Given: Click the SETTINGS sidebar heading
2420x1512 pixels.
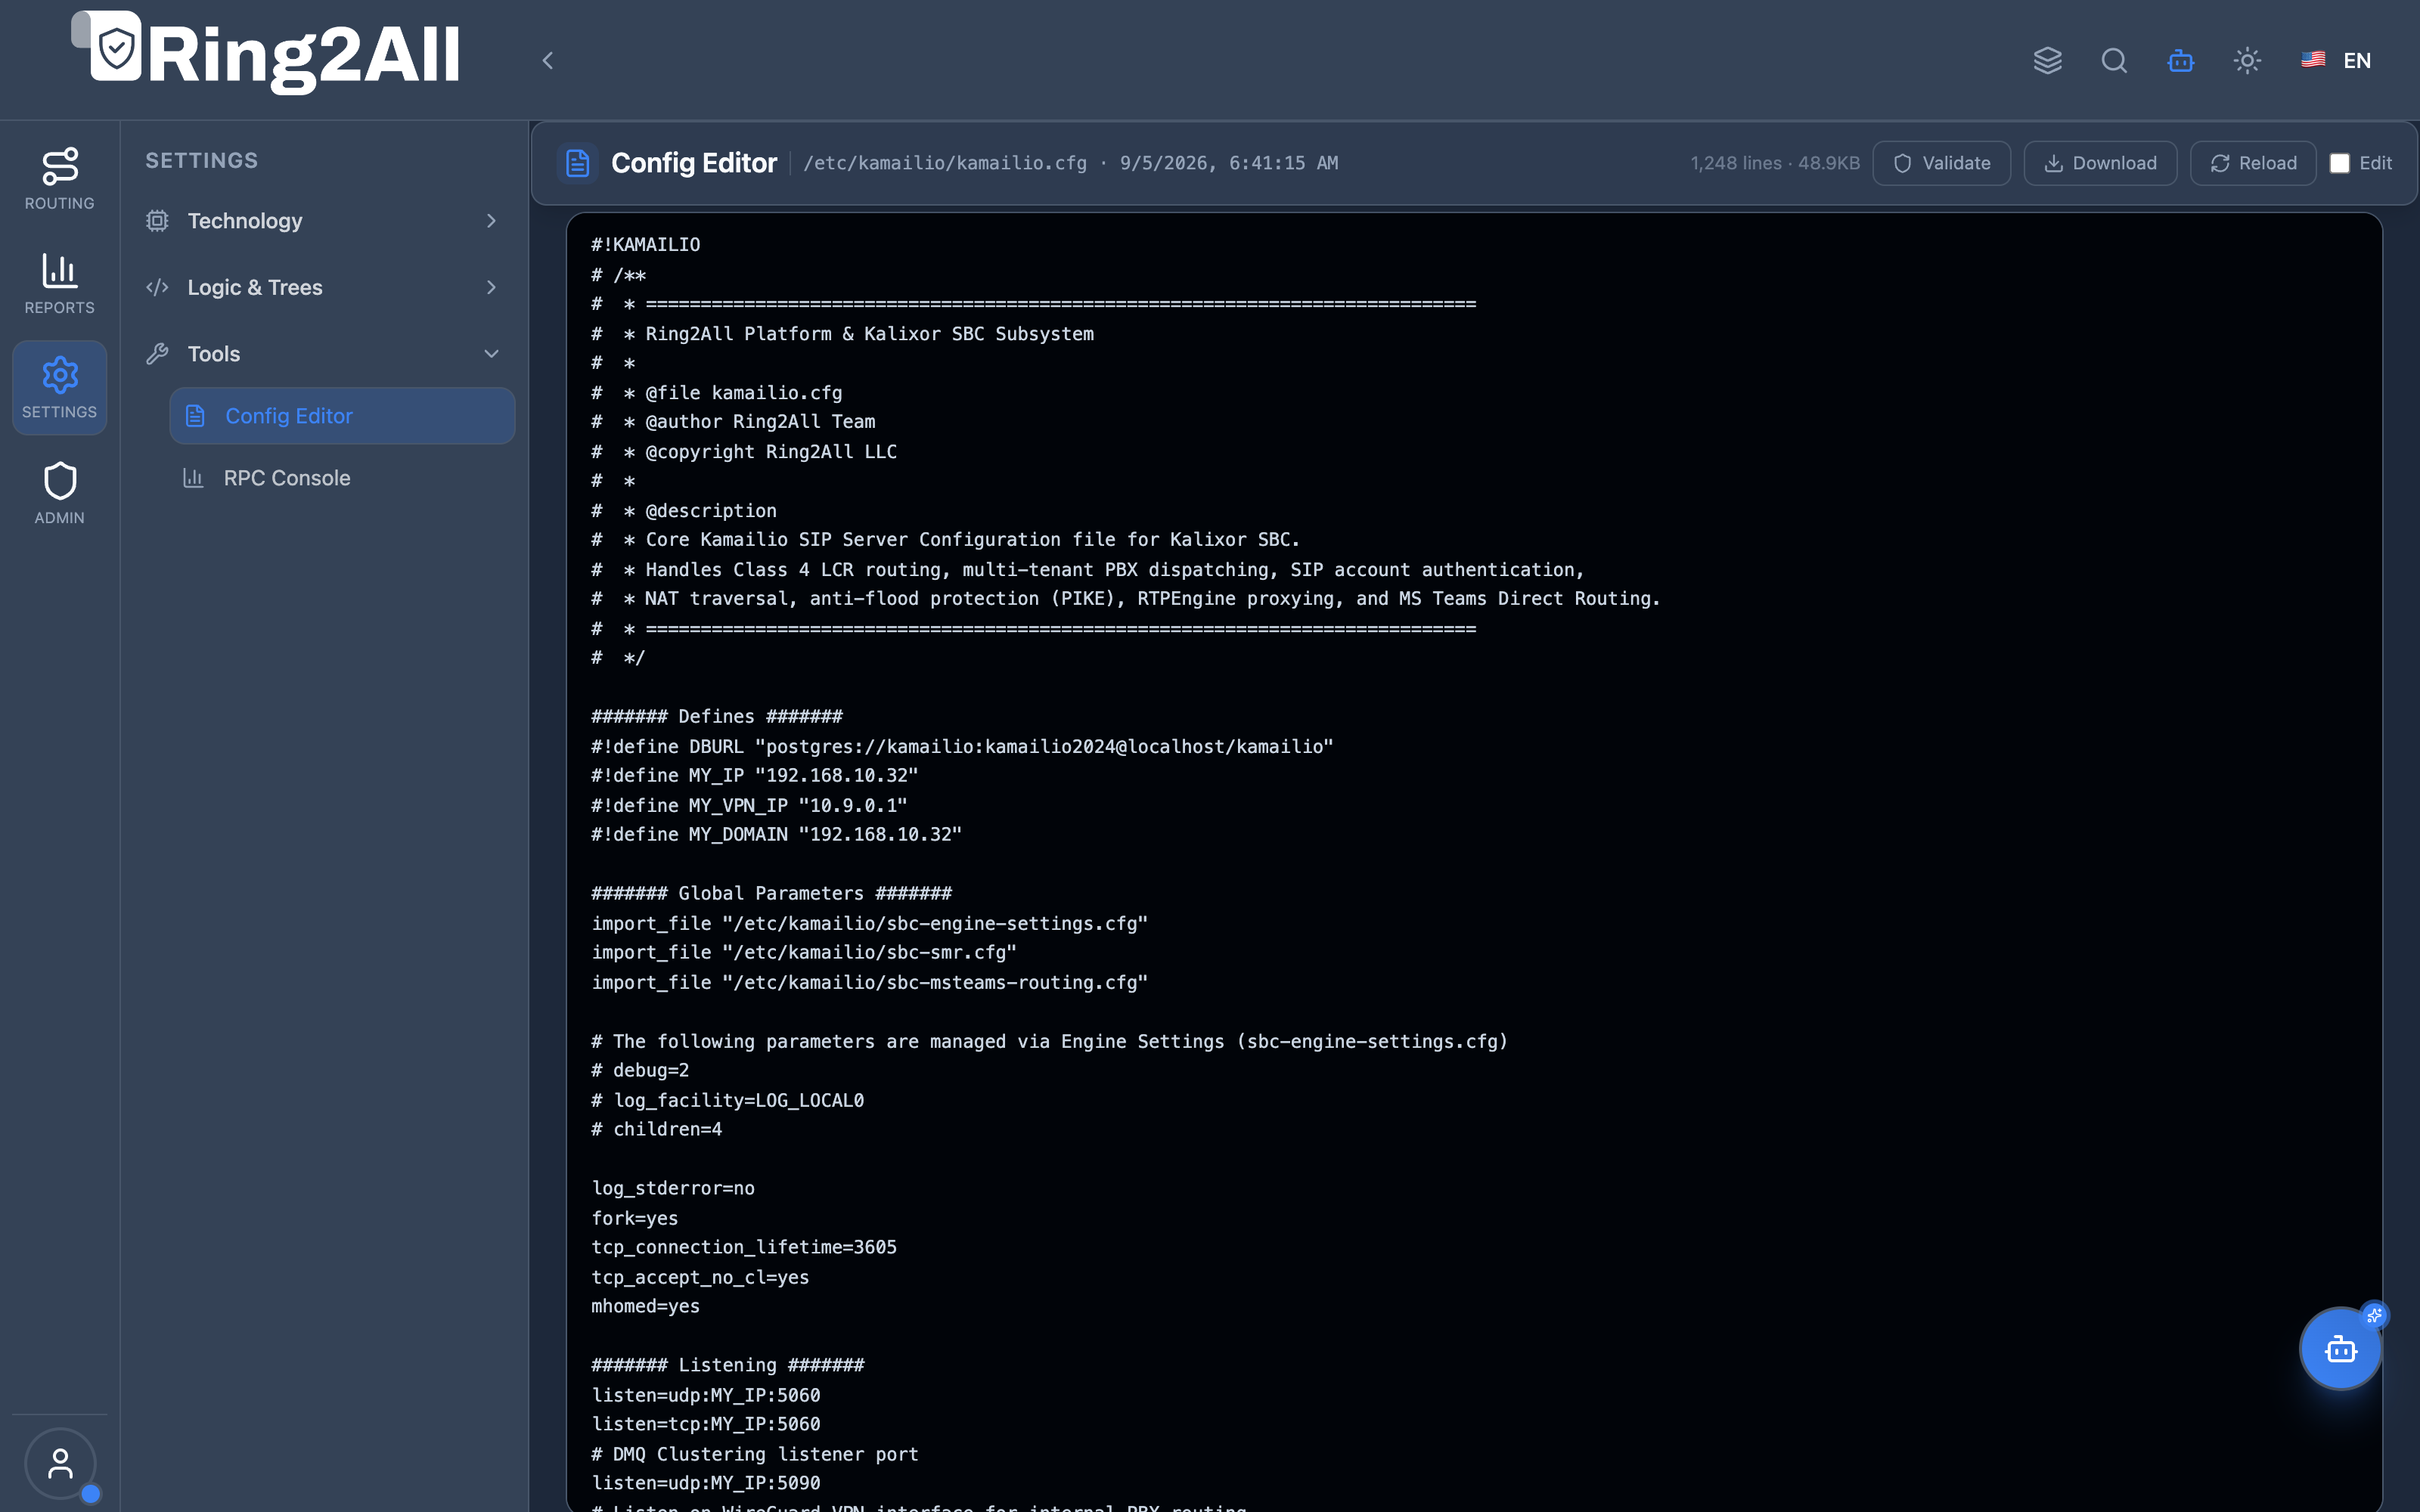Looking at the screenshot, I should (x=202, y=161).
